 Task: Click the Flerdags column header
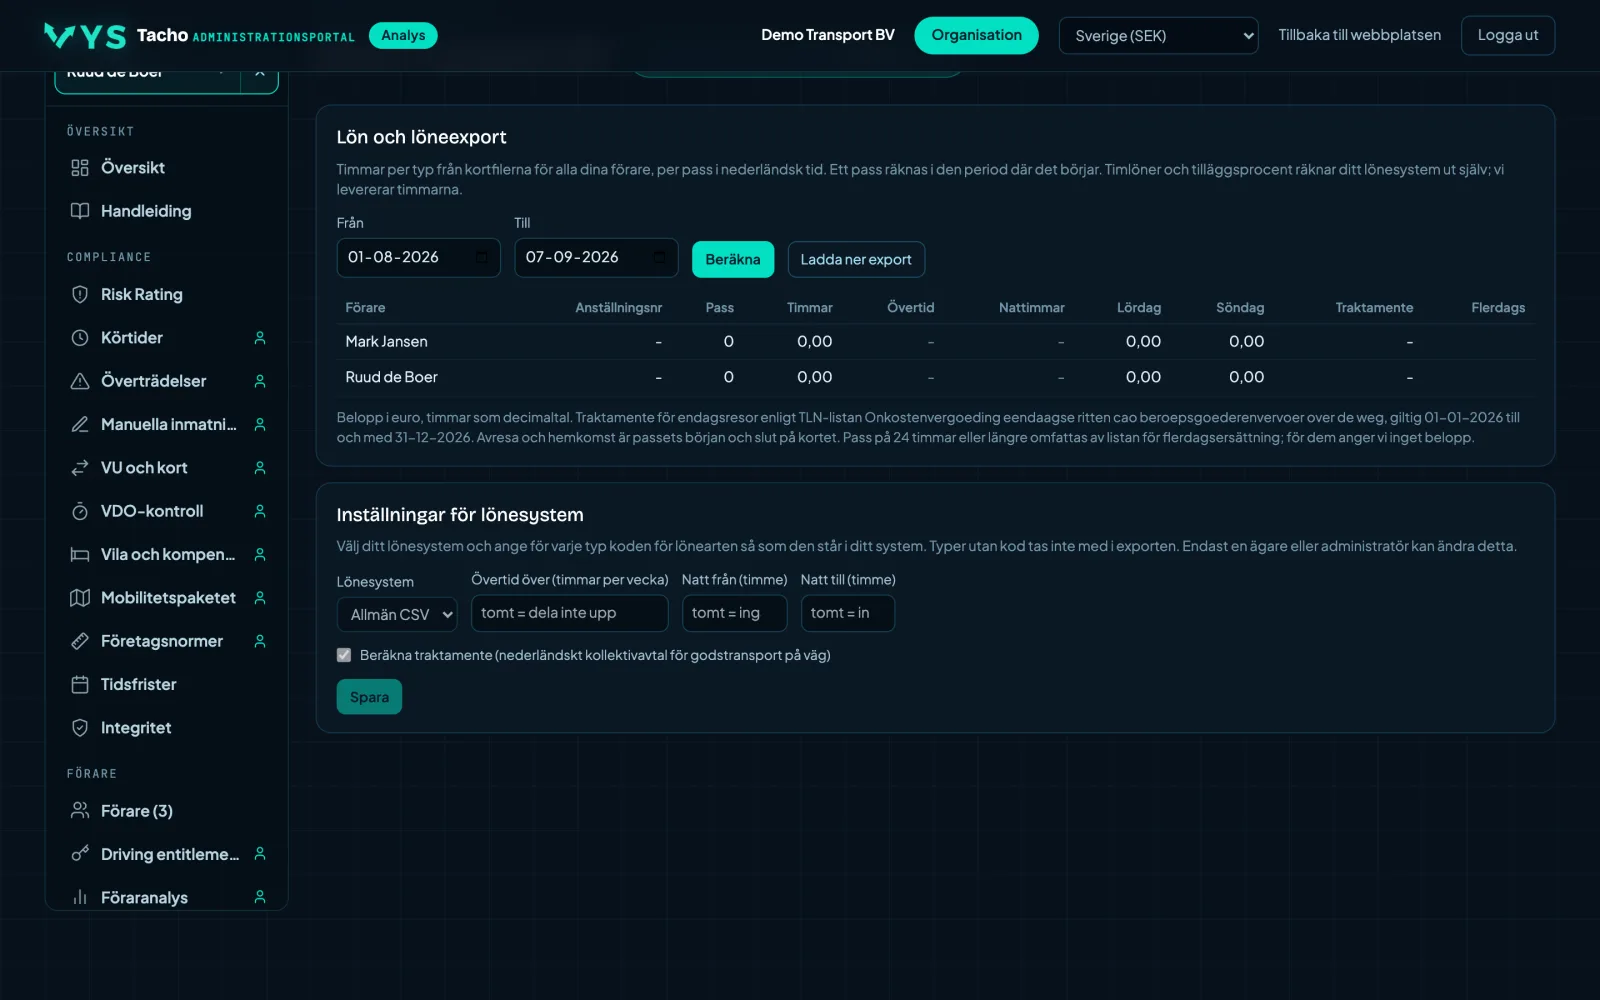coord(1498,308)
